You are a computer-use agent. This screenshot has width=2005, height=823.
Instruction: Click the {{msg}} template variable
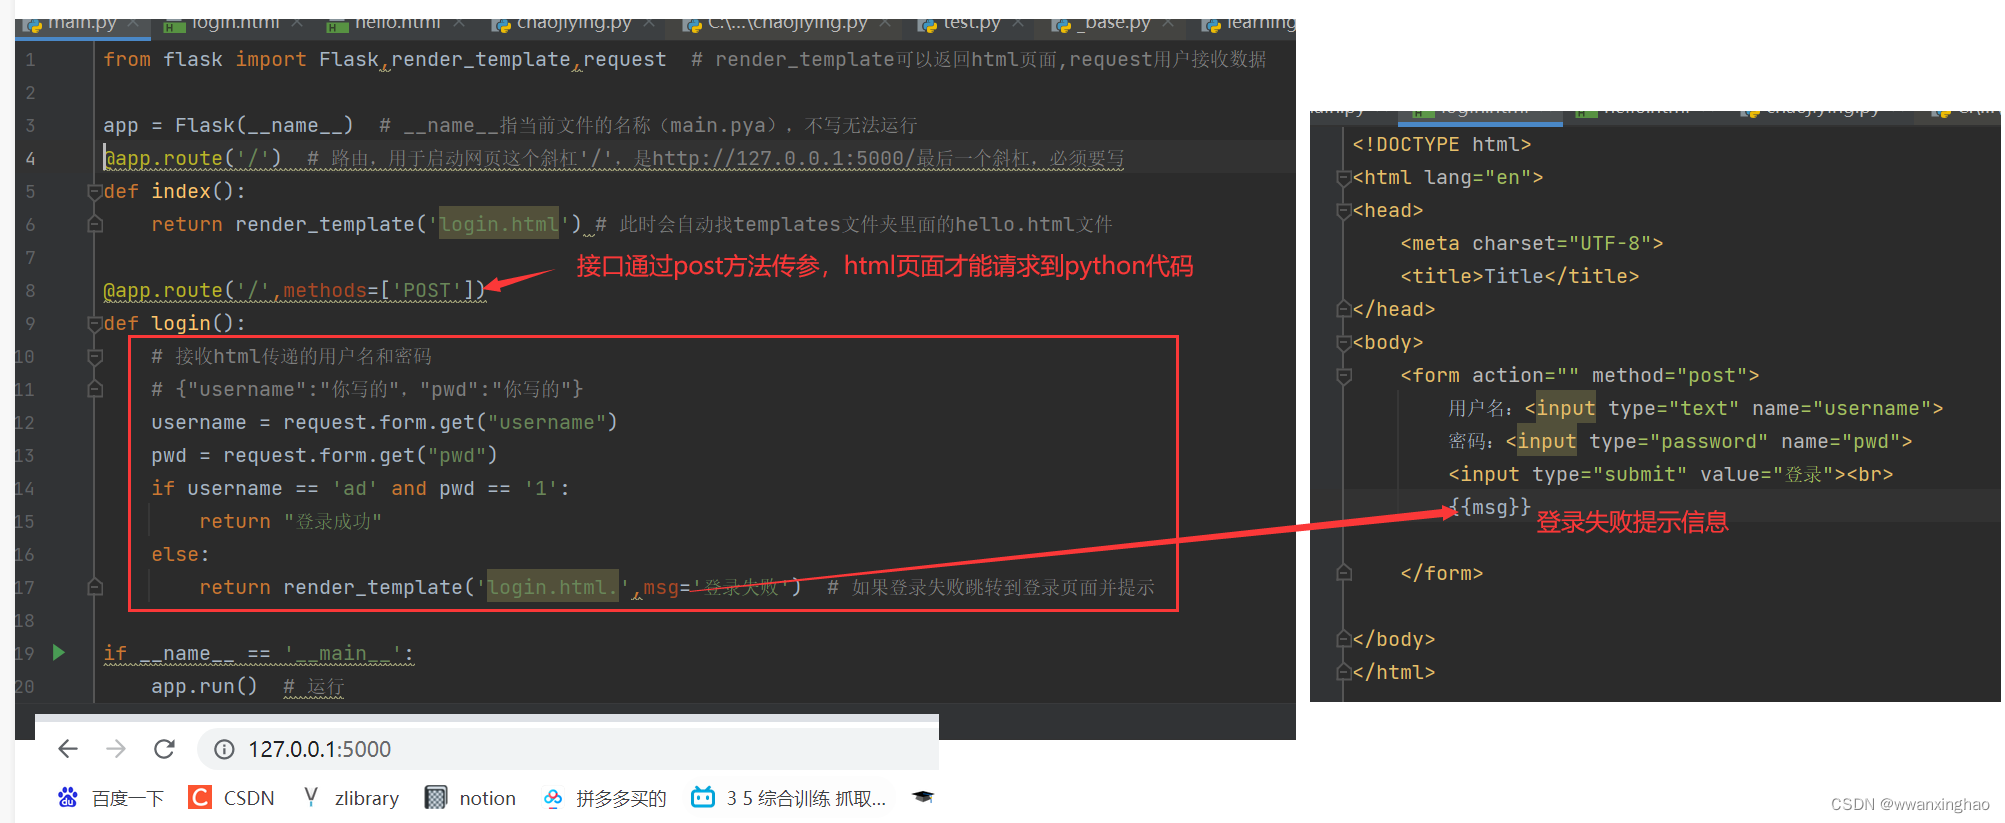coord(1489,507)
